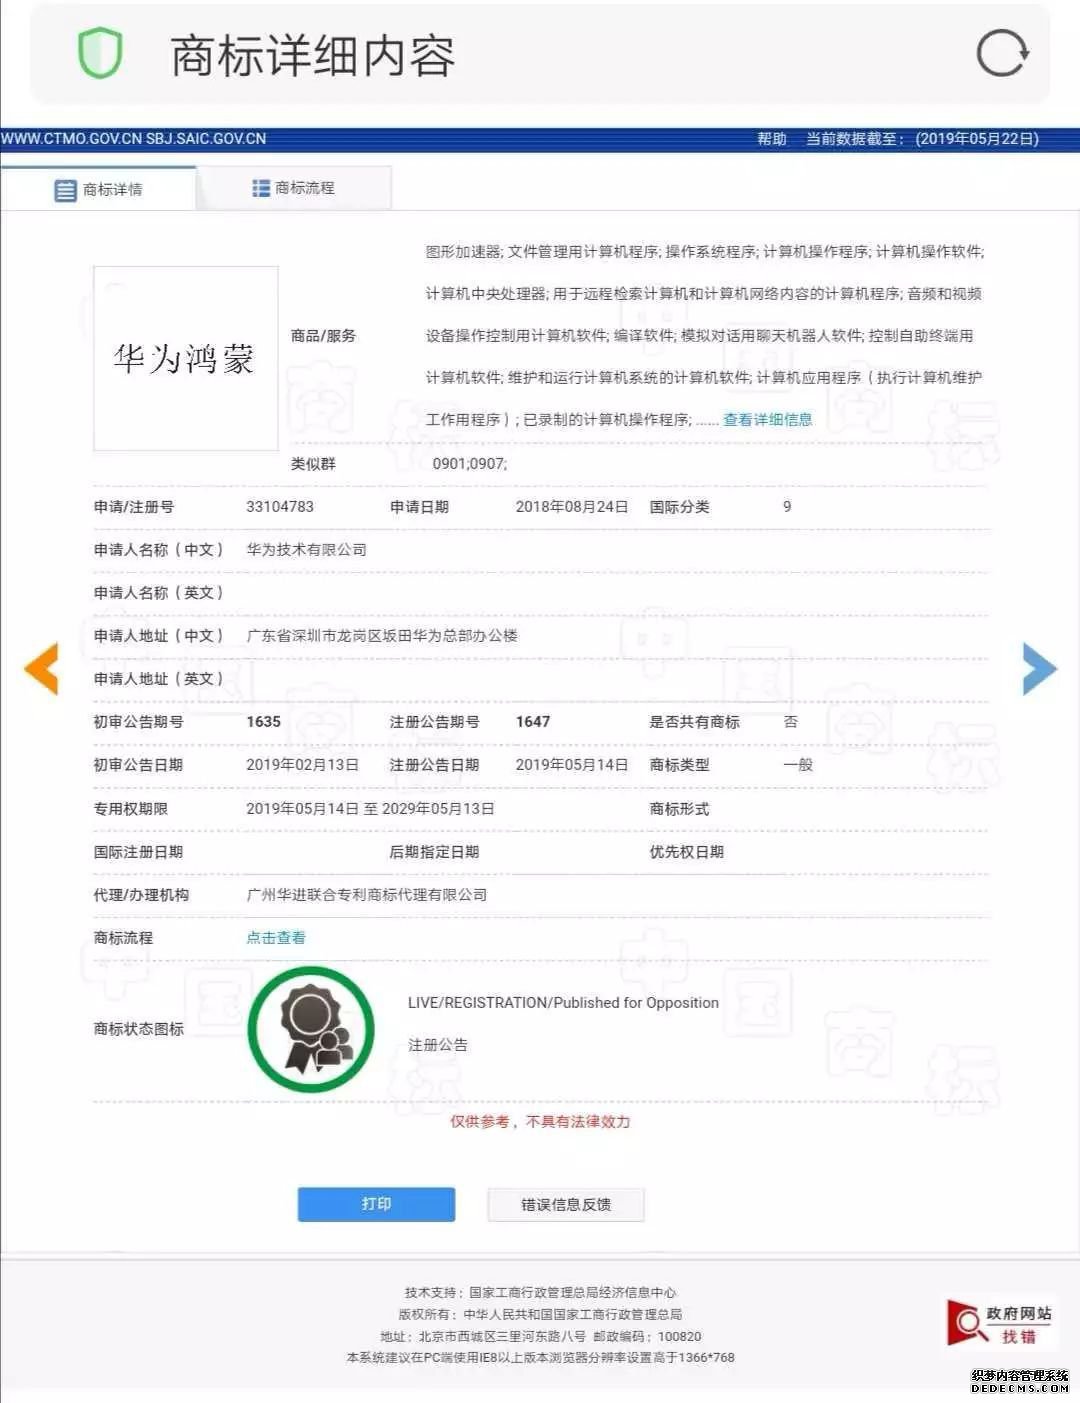Image resolution: width=1080 pixels, height=1403 pixels.
Task: Click the address 广东省深圳市龙岗区坂田华为总部办公楼
Action: pos(382,636)
